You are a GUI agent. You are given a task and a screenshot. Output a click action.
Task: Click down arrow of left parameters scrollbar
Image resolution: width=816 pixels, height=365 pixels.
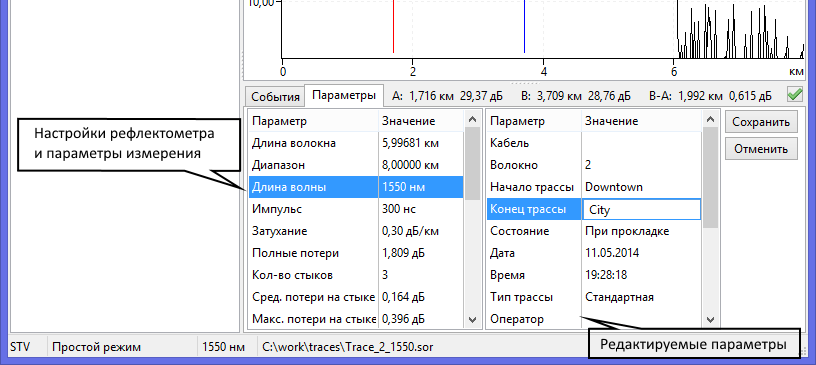tap(473, 319)
